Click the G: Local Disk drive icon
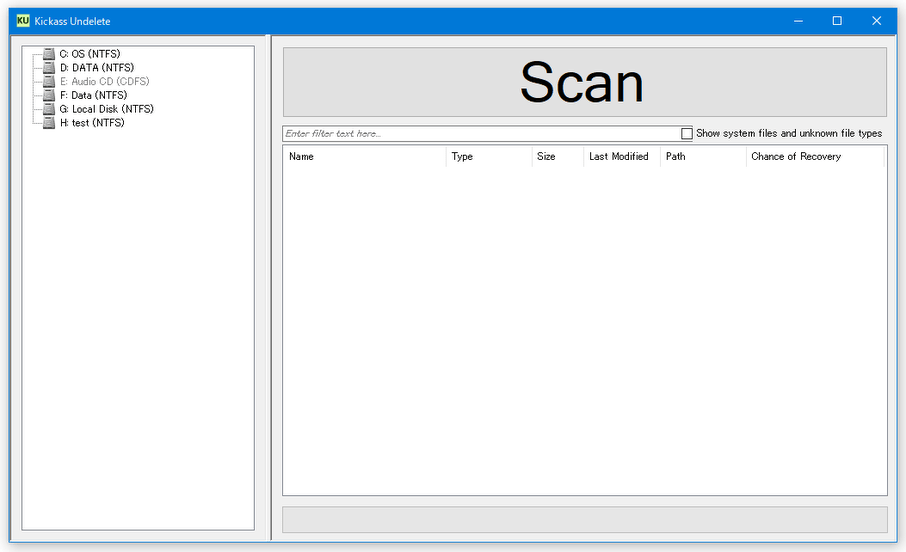Image resolution: width=906 pixels, height=552 pixels. (49, 109)
